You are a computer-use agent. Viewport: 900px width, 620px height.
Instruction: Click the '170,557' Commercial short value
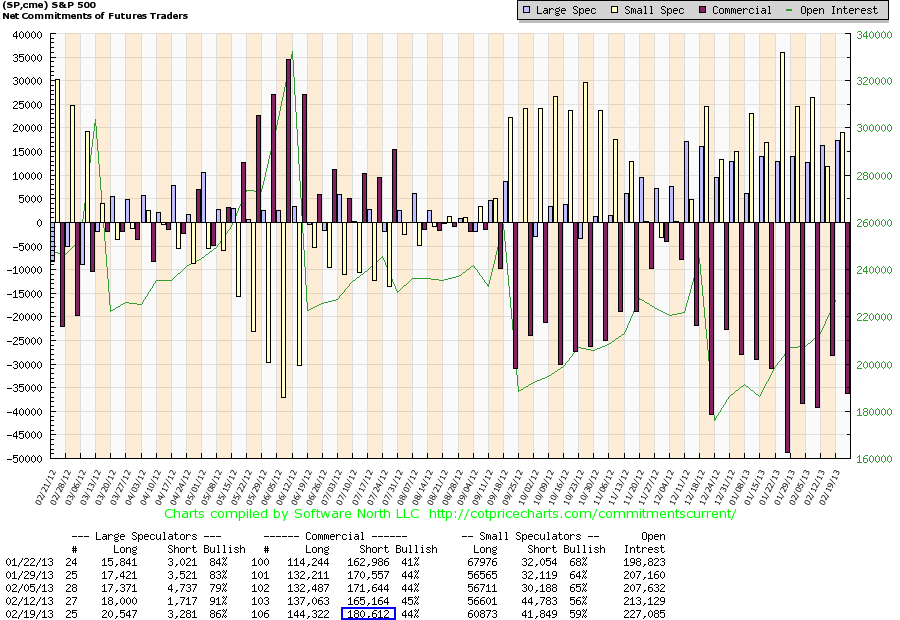coord(368,575)
